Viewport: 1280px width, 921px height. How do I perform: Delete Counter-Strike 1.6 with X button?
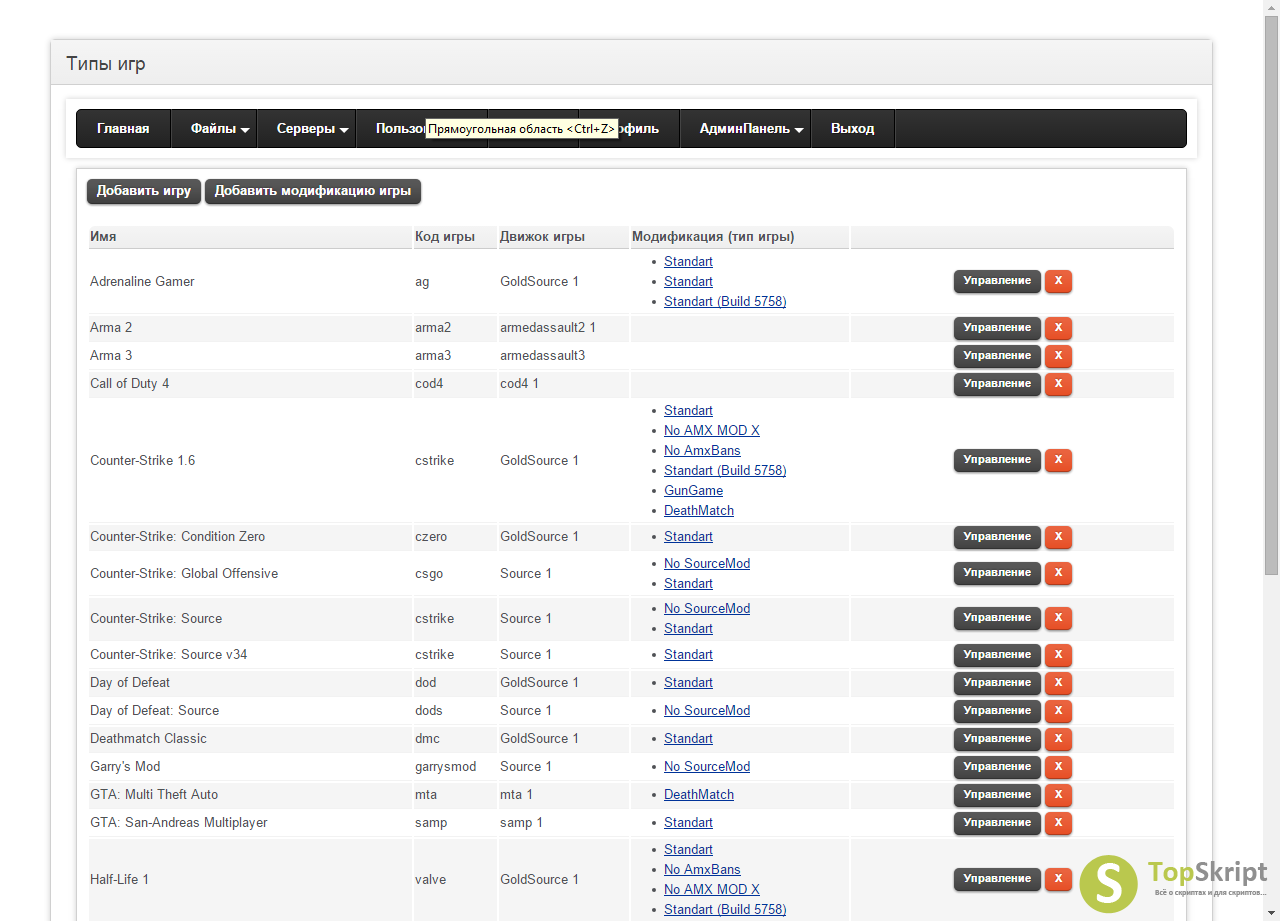1058,460
